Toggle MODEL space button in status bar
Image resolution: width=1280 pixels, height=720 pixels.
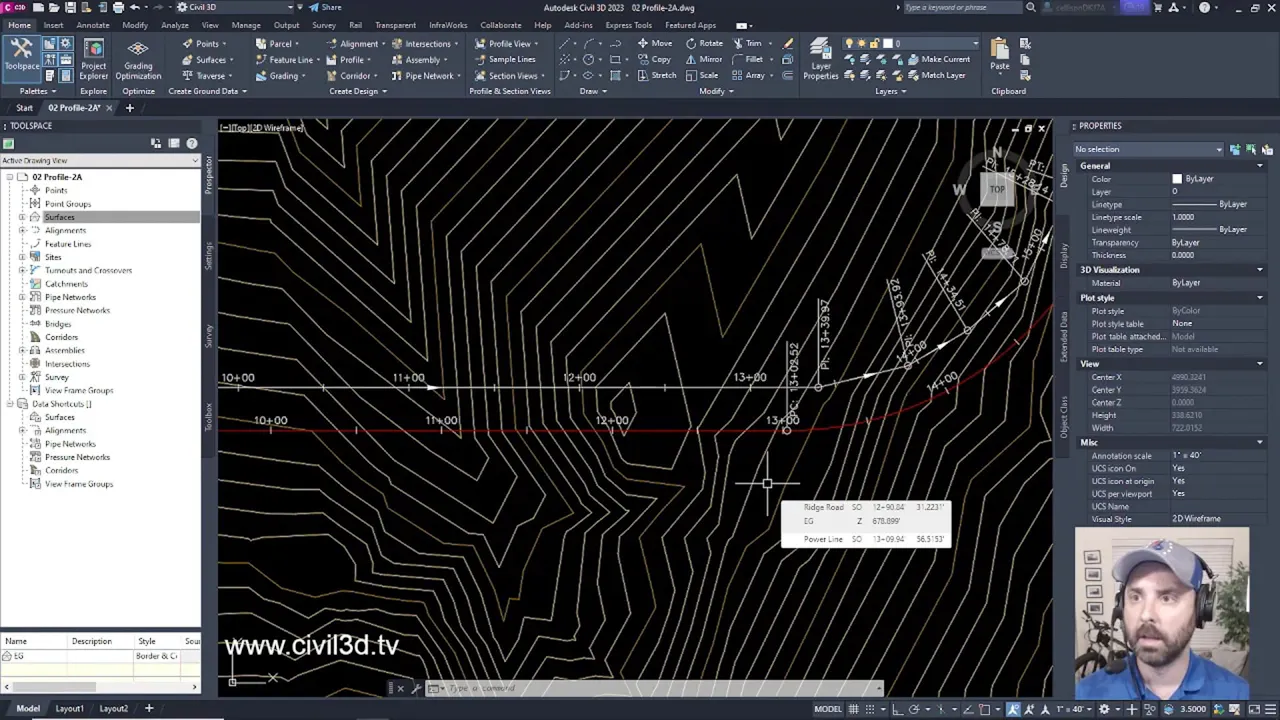pyautogui.click(x=828, y=709)
